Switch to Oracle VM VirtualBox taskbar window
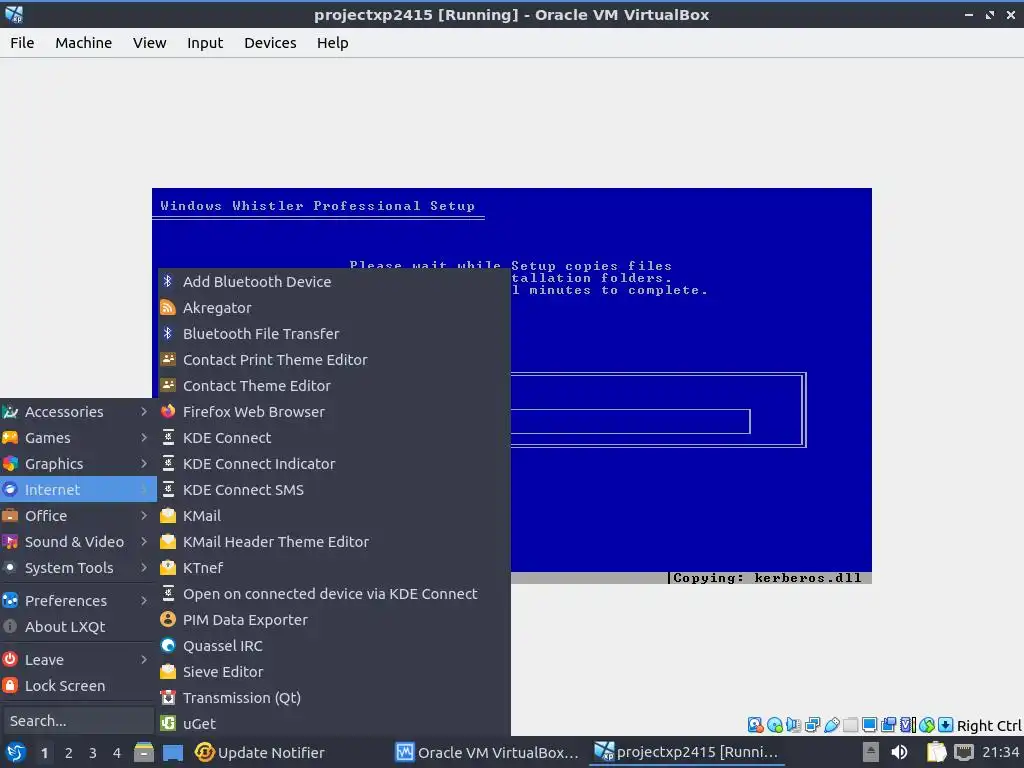Viewport: 1024px width, 768px height. click(x=487, y=752)
